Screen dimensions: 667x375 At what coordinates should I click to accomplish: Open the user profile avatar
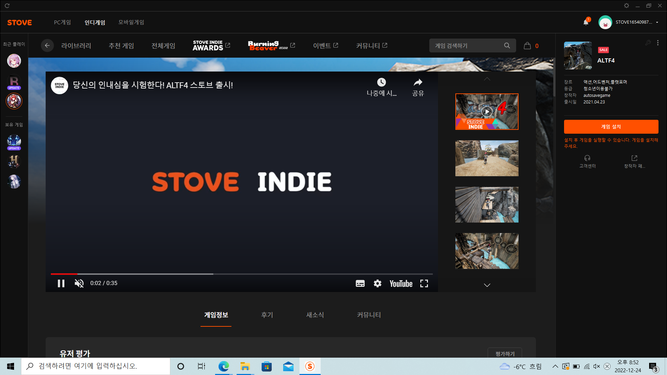coord(605,22)
